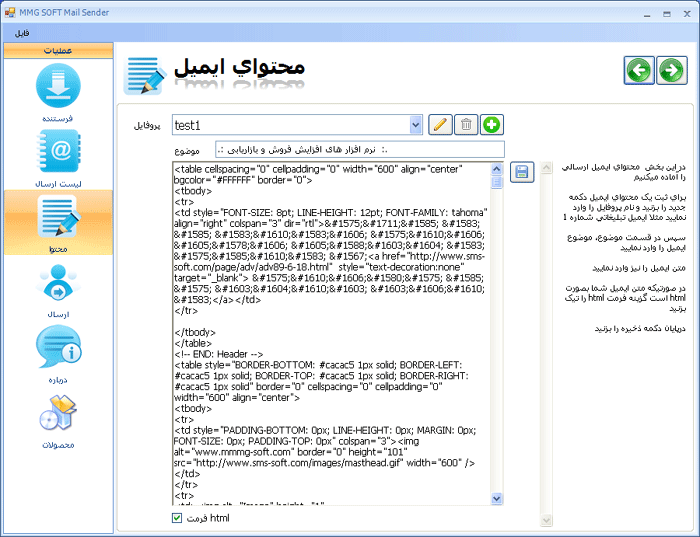Screen dimensions: 700x537
Task: Click content area scrollbar down arrow
Action: pyautogui.click(x=496, y=498)
